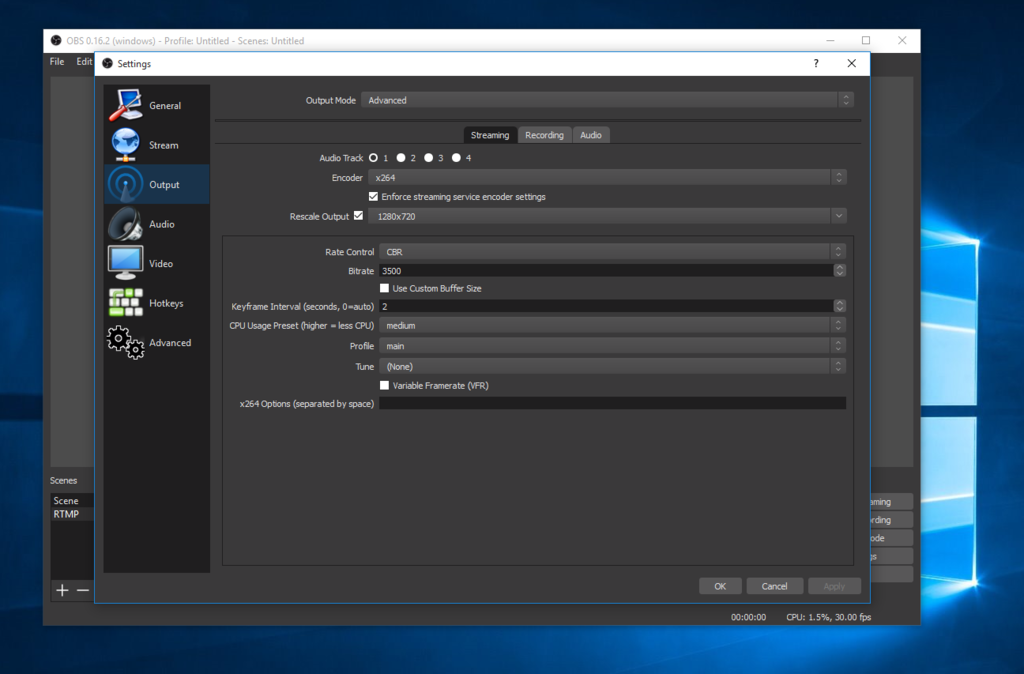This screenshot has height=674, width=1024.
Task: Click the Keyframe Interval input field
Action: [606, 306]
